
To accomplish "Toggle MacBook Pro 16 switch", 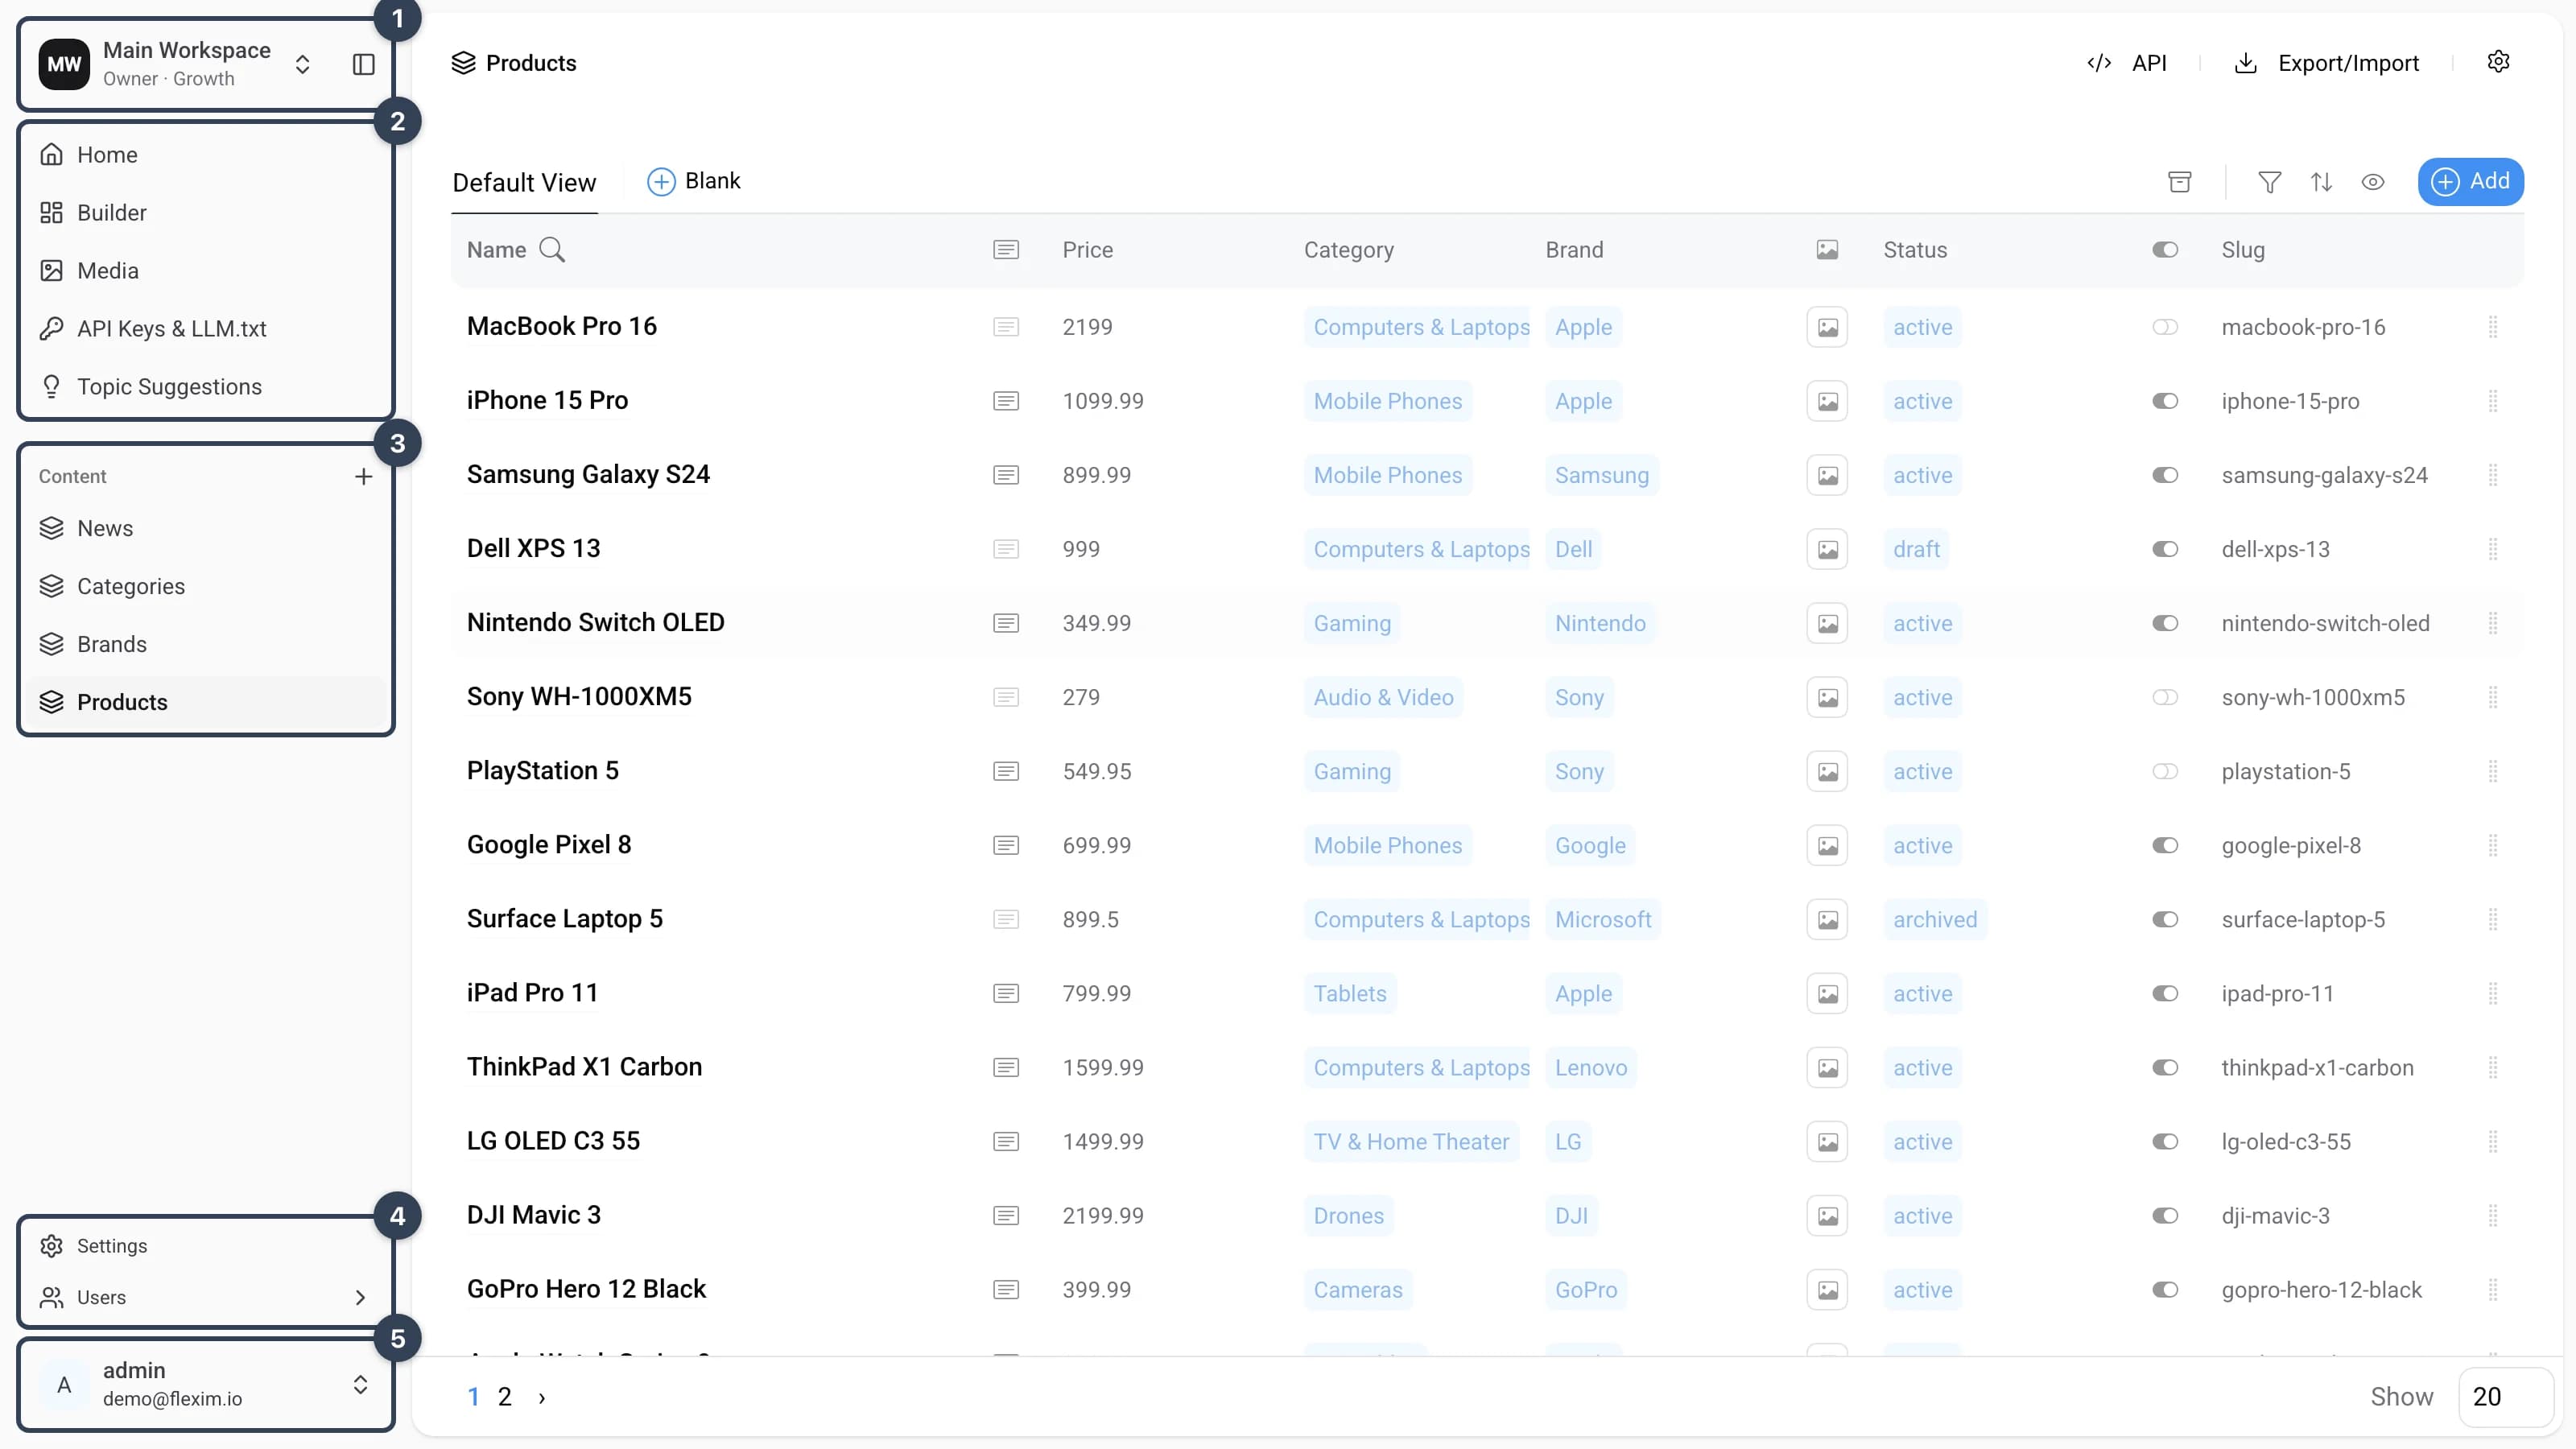I will (2165, 327).
